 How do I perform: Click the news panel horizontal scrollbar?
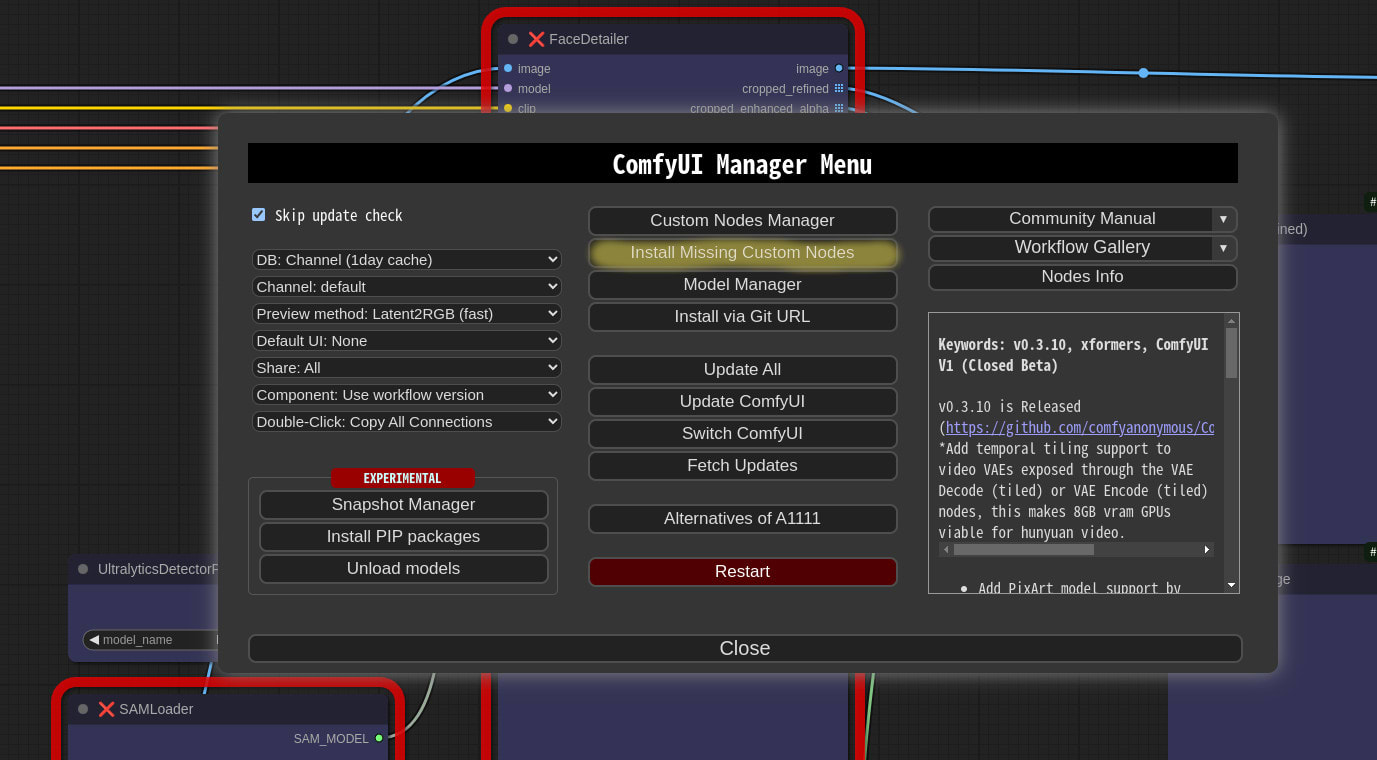coord(1076,550)
